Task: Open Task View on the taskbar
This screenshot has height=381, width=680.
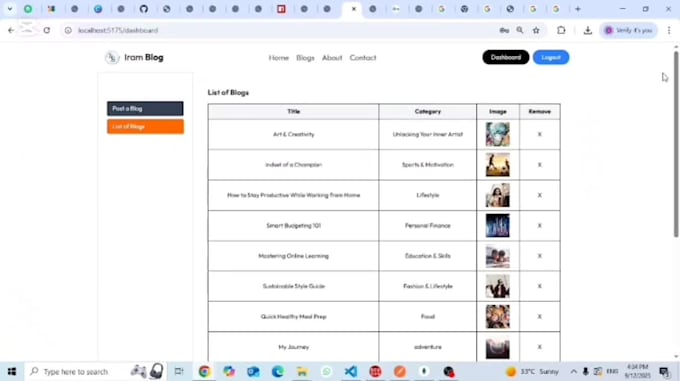Action: click(x=179, y=371)
